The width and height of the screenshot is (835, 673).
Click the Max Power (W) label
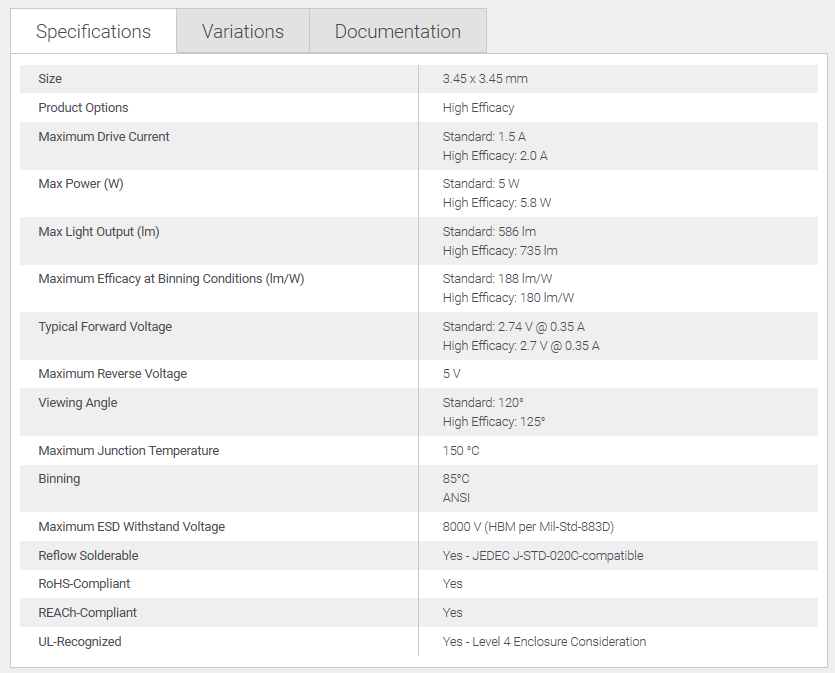[x=81, y=184]
